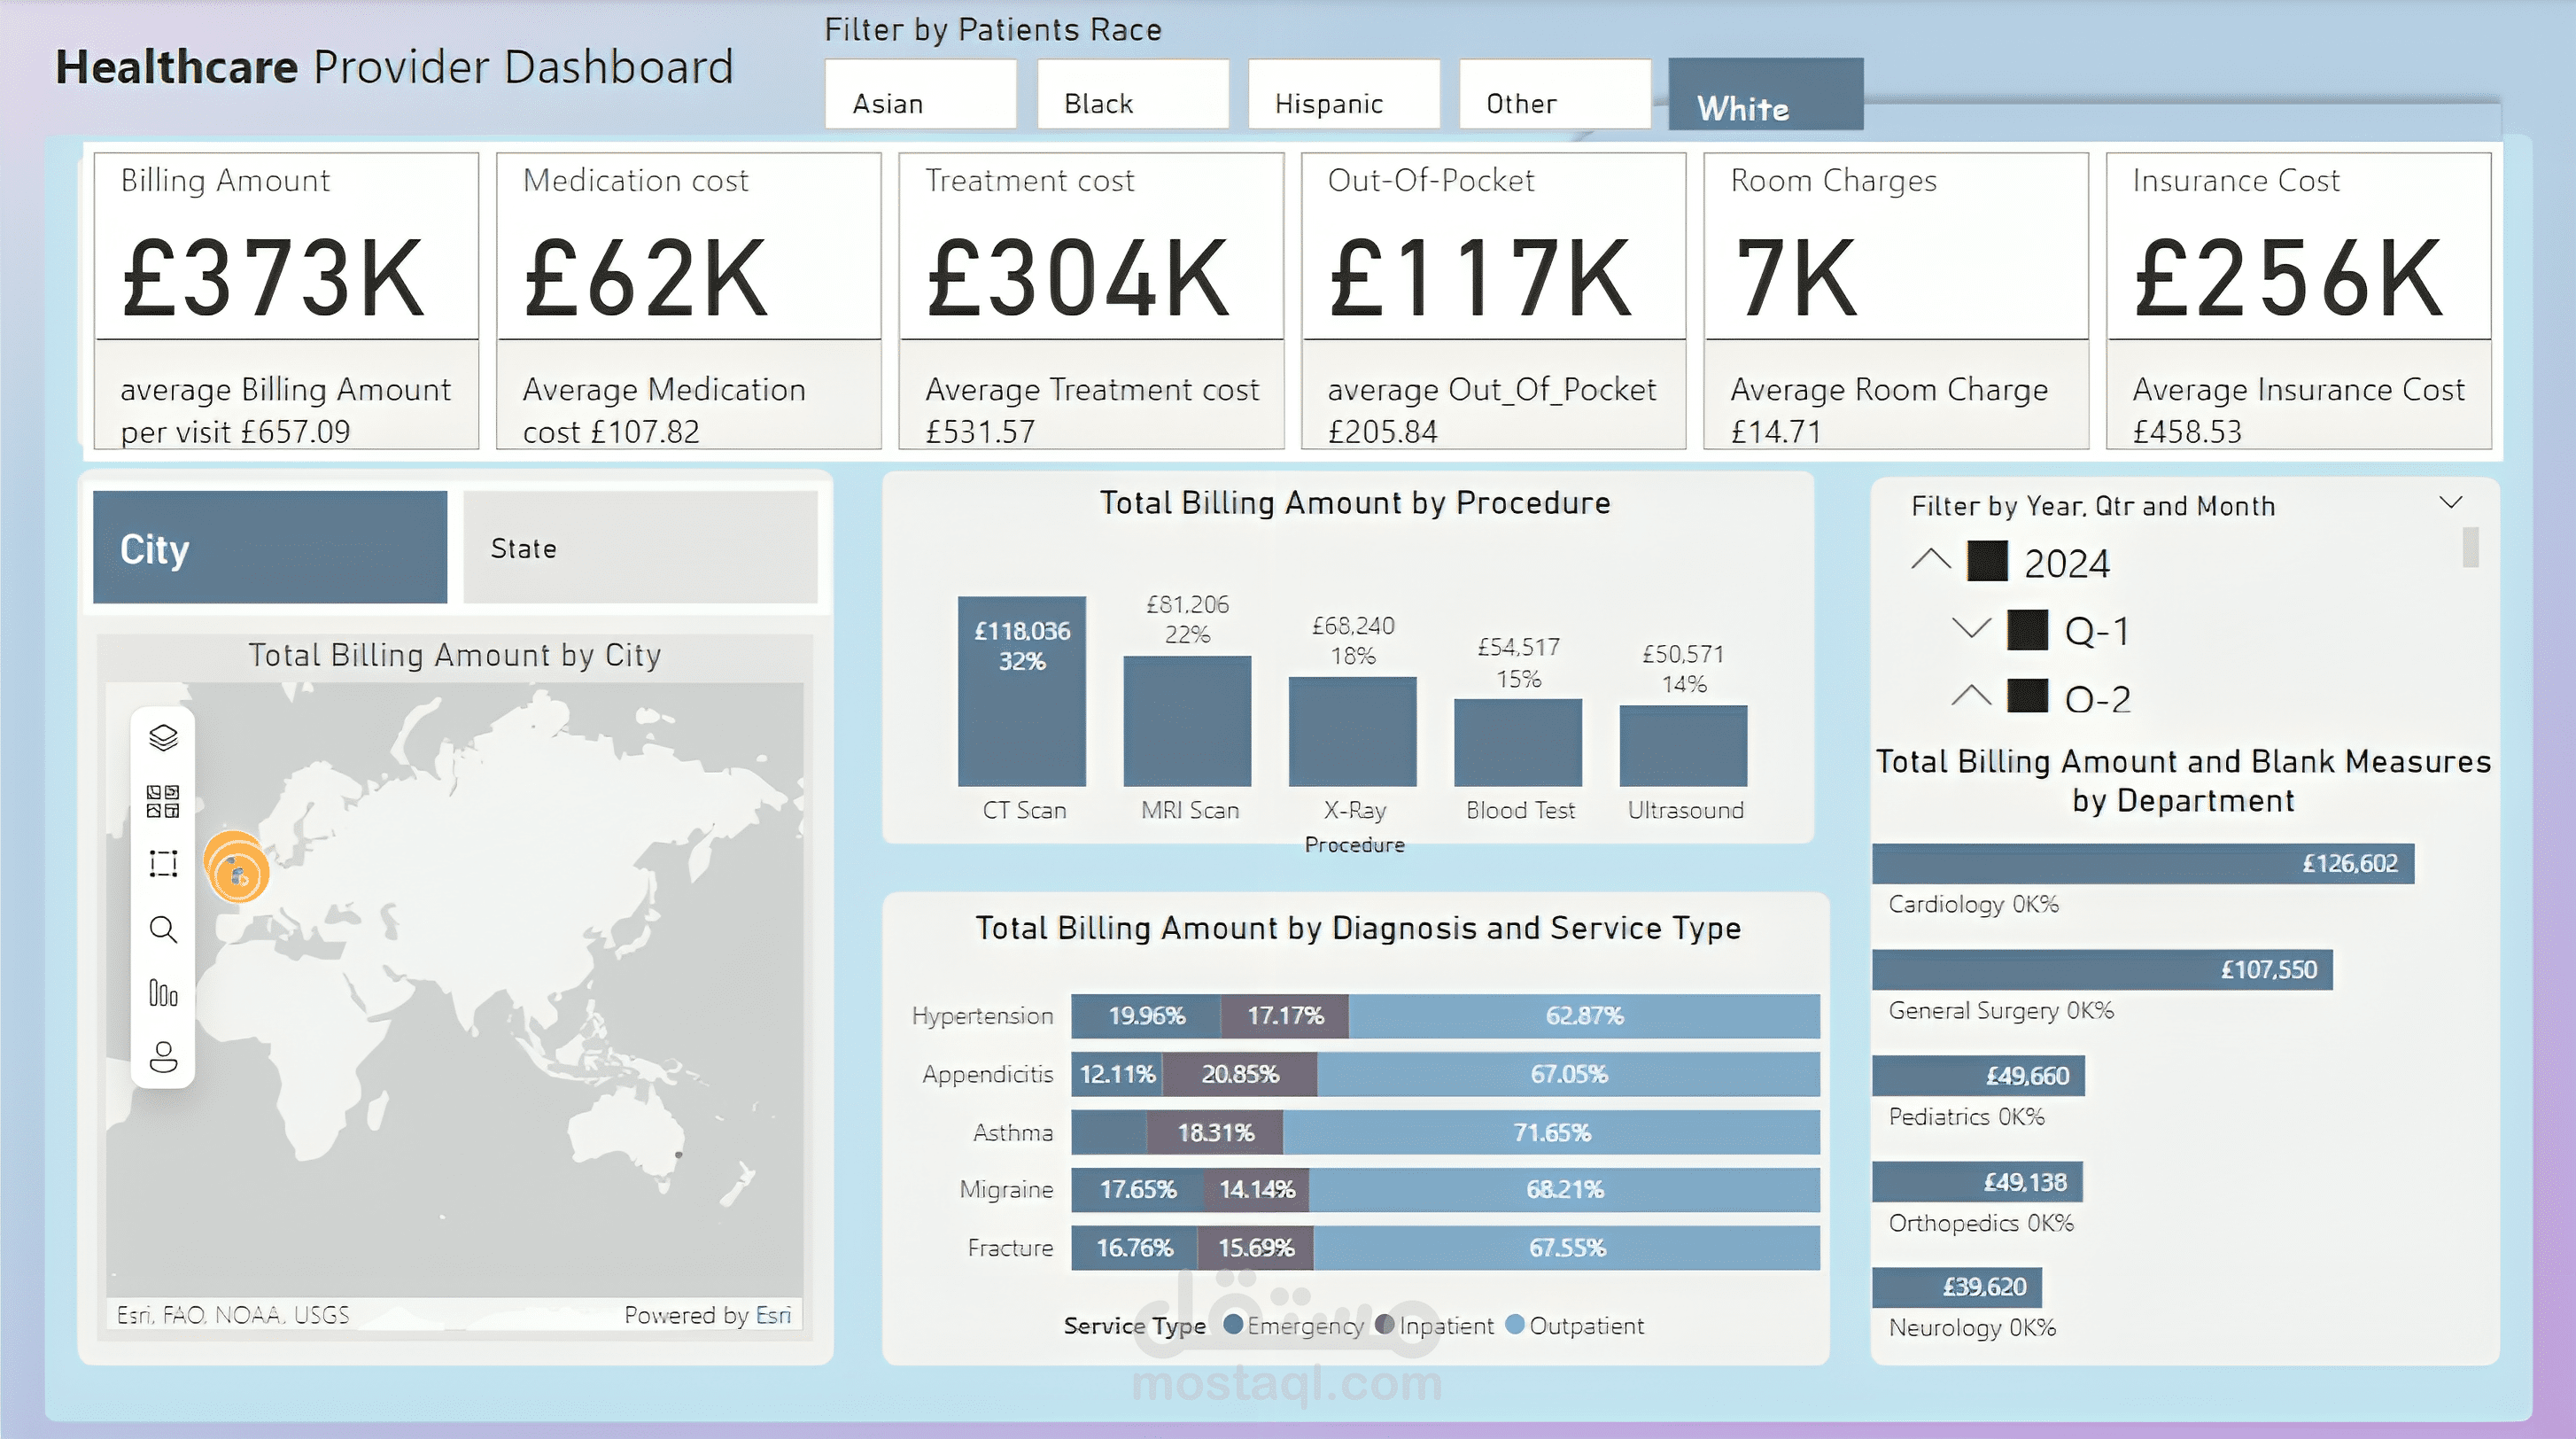
Task: Click Fracture Emergency 16.76% segment
Action: (x=1134, y=1248)
